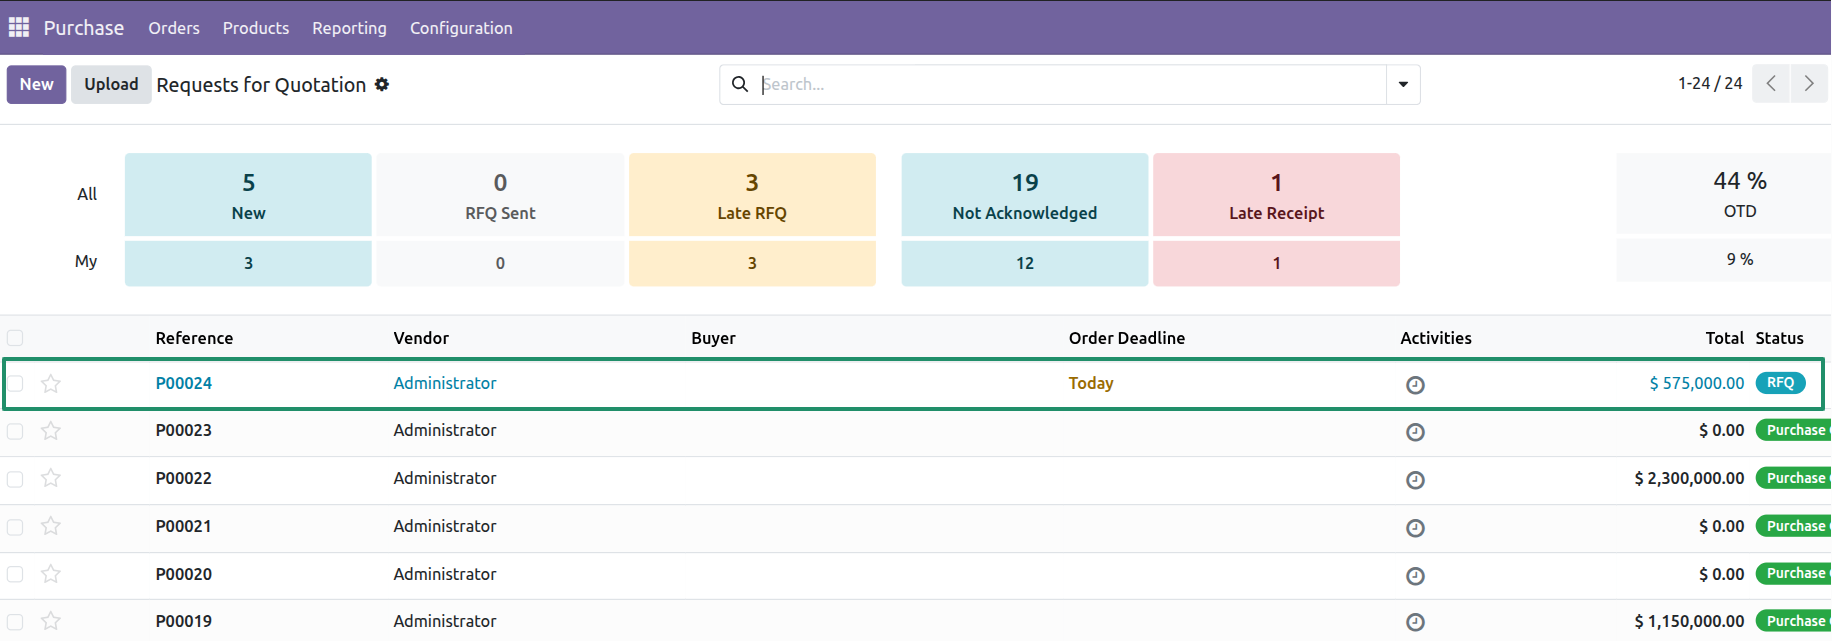Sort by Vendor column header

point(421,338)
